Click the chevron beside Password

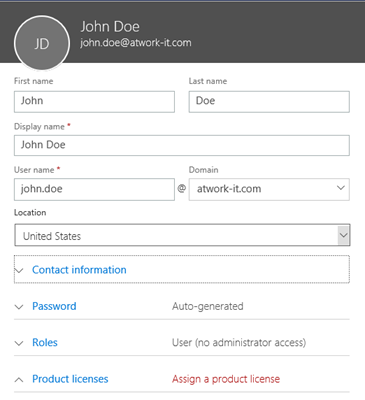(x=19, y=307)
